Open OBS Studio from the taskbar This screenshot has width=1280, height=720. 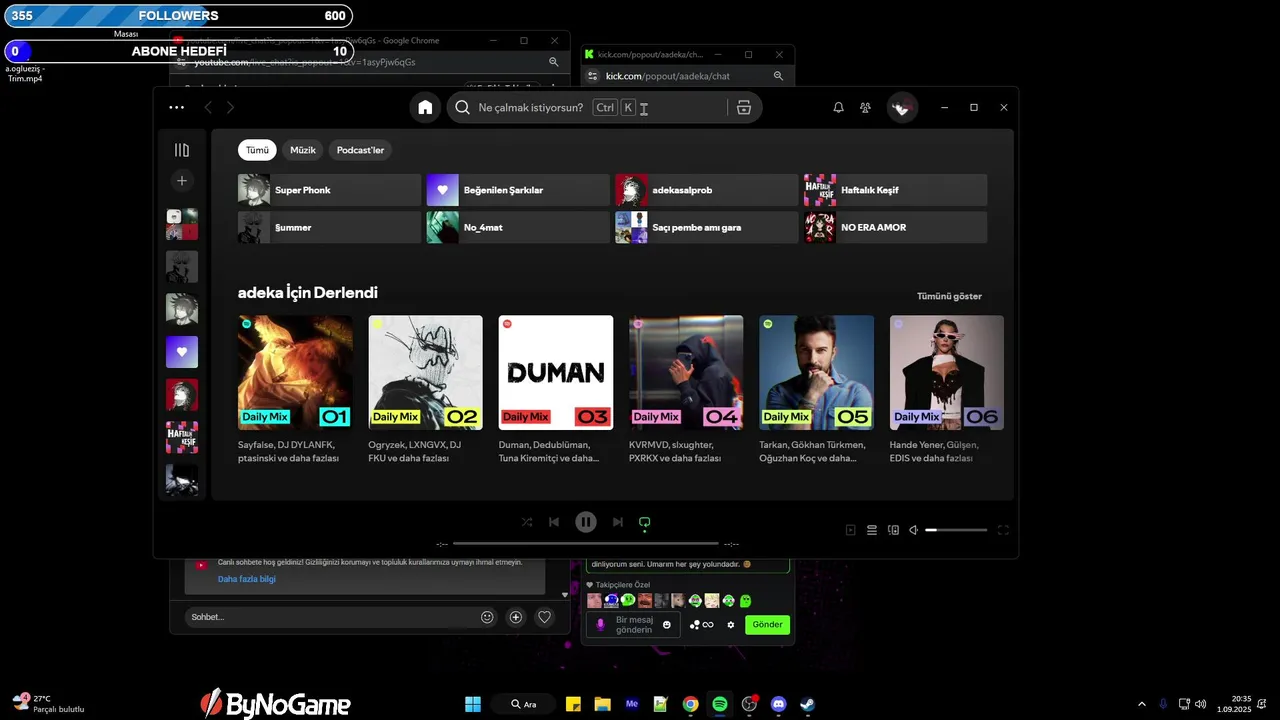pos(749,704)
